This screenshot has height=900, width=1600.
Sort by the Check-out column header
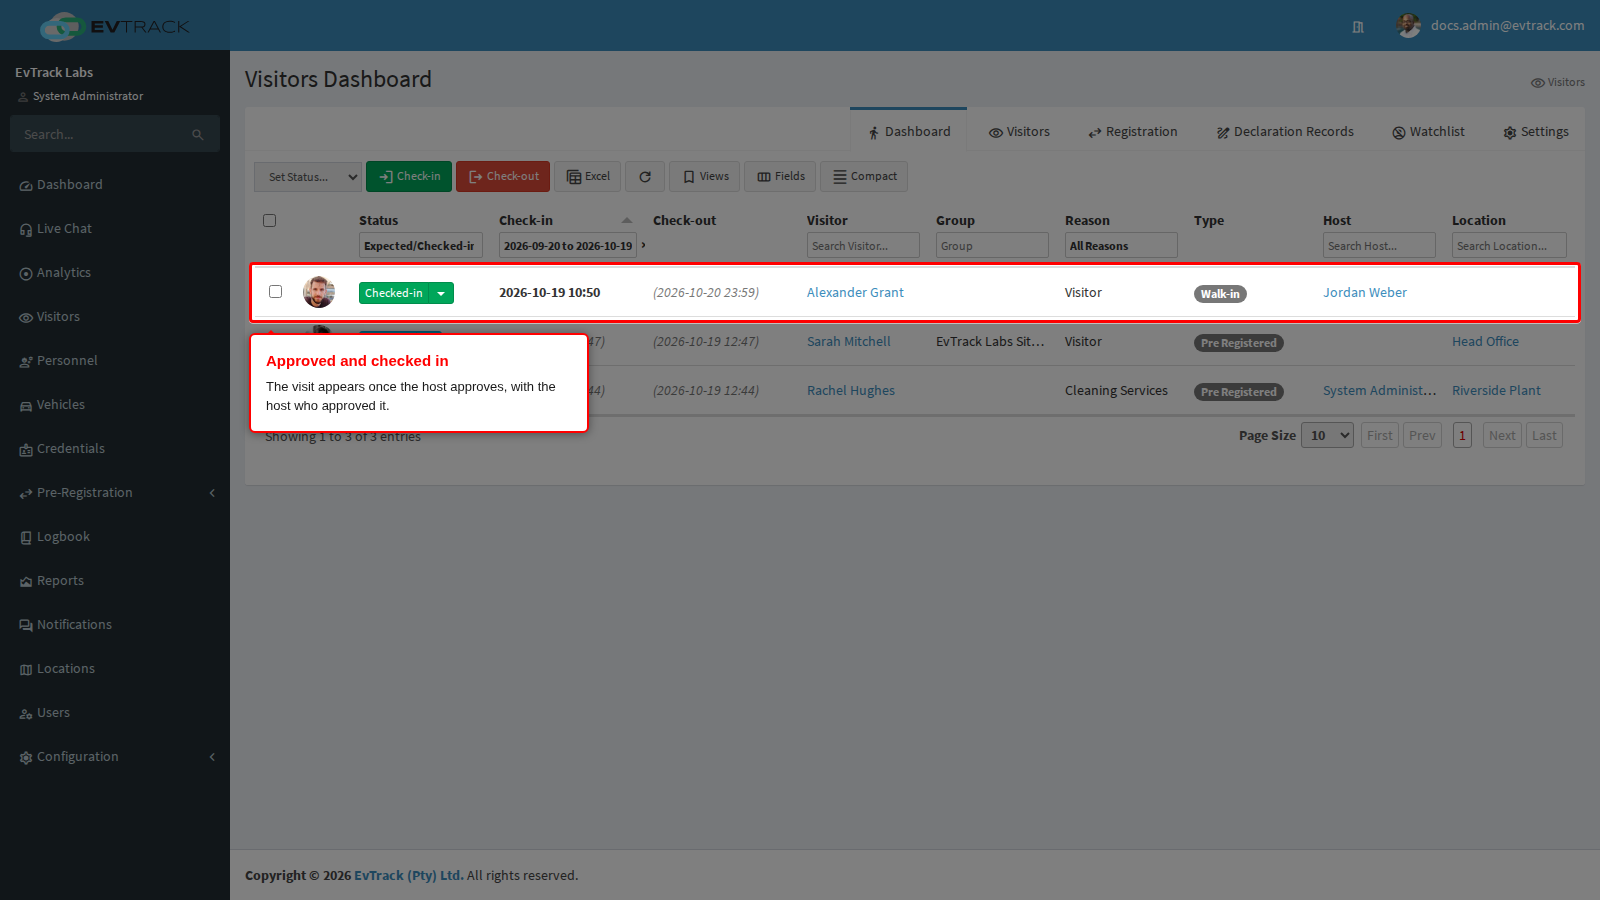[x=684, y=221]
